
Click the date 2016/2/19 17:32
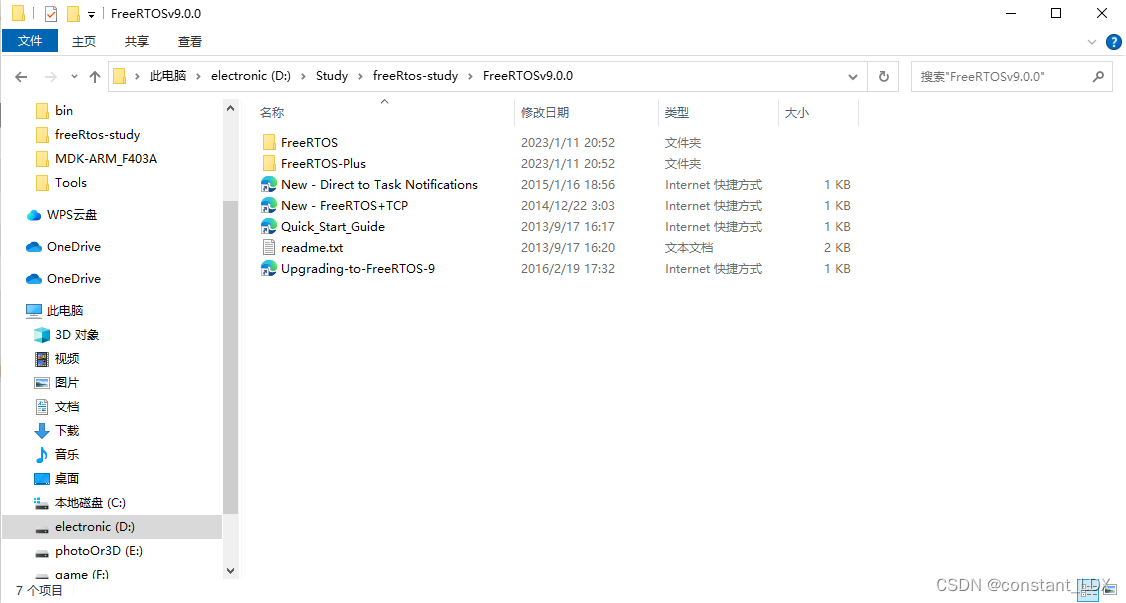(568, 268)
